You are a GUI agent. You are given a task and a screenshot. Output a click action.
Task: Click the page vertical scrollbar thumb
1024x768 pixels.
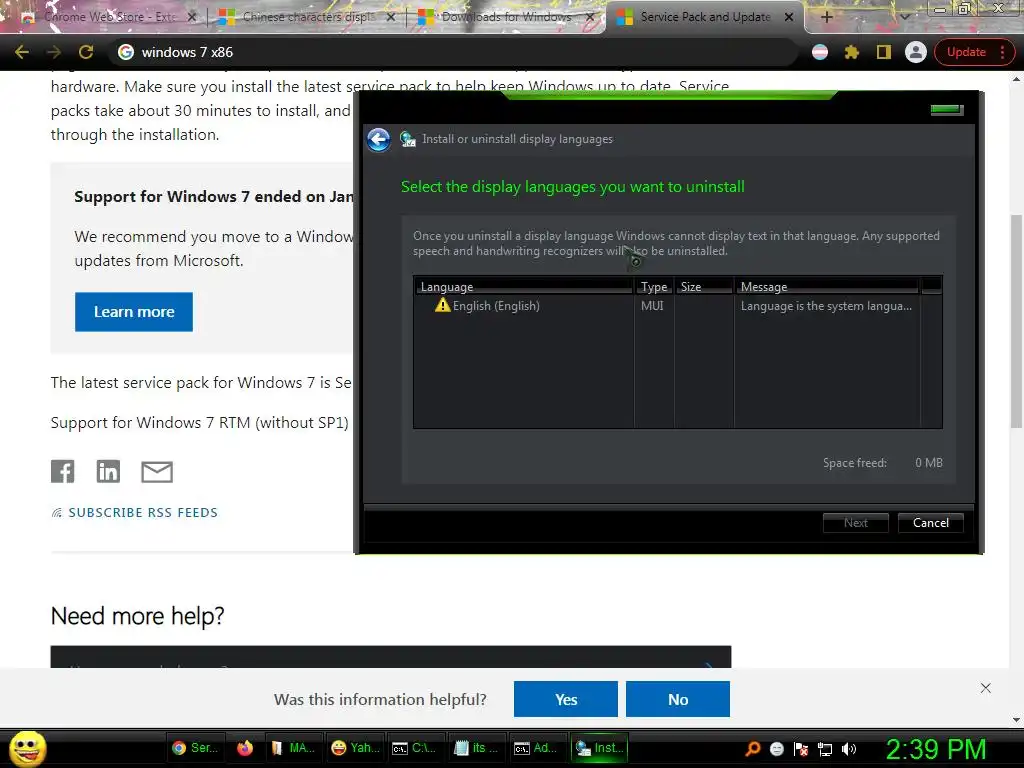tap(1016, 320)
